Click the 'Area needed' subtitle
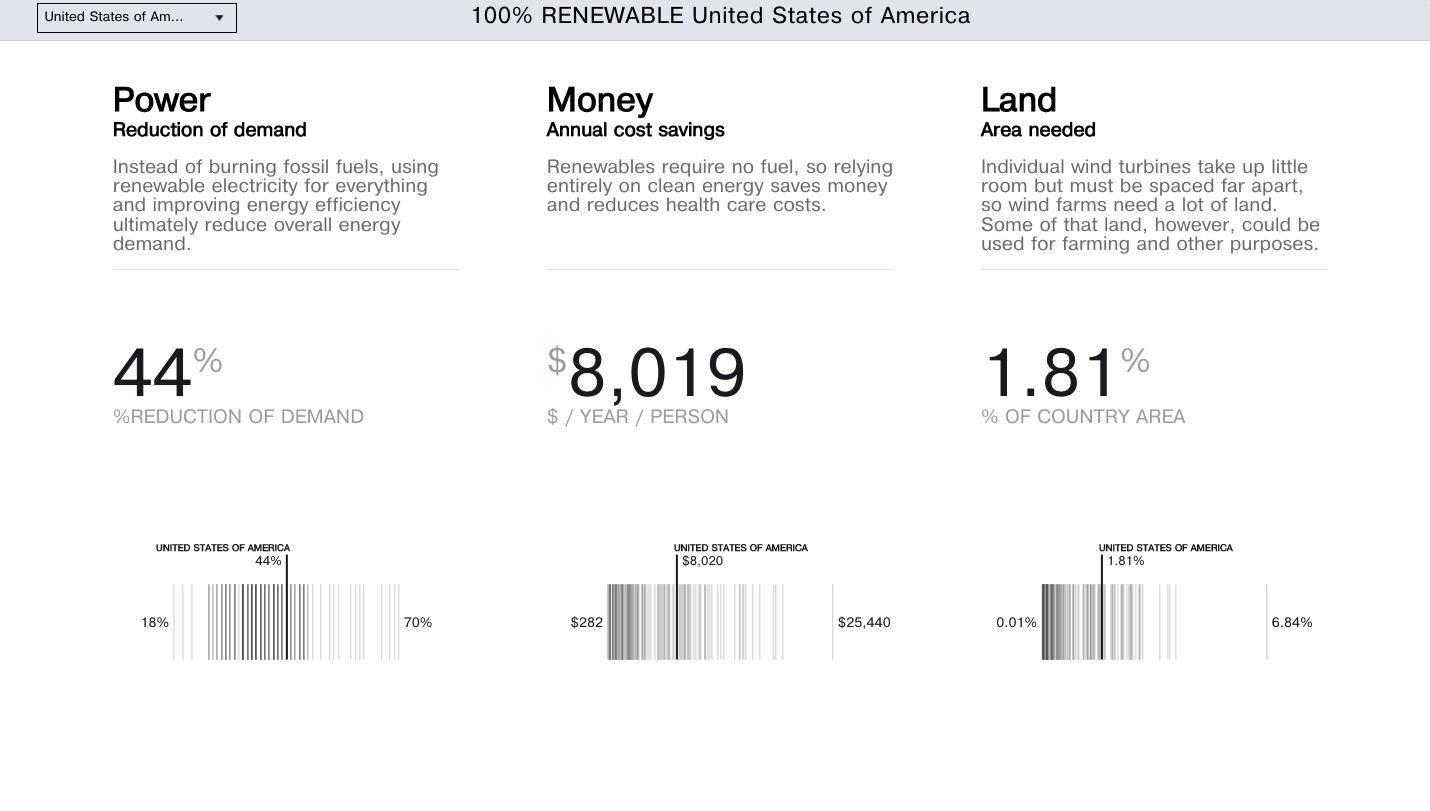This screenshot has width=1430, height=811. (x=1038, y=130)
